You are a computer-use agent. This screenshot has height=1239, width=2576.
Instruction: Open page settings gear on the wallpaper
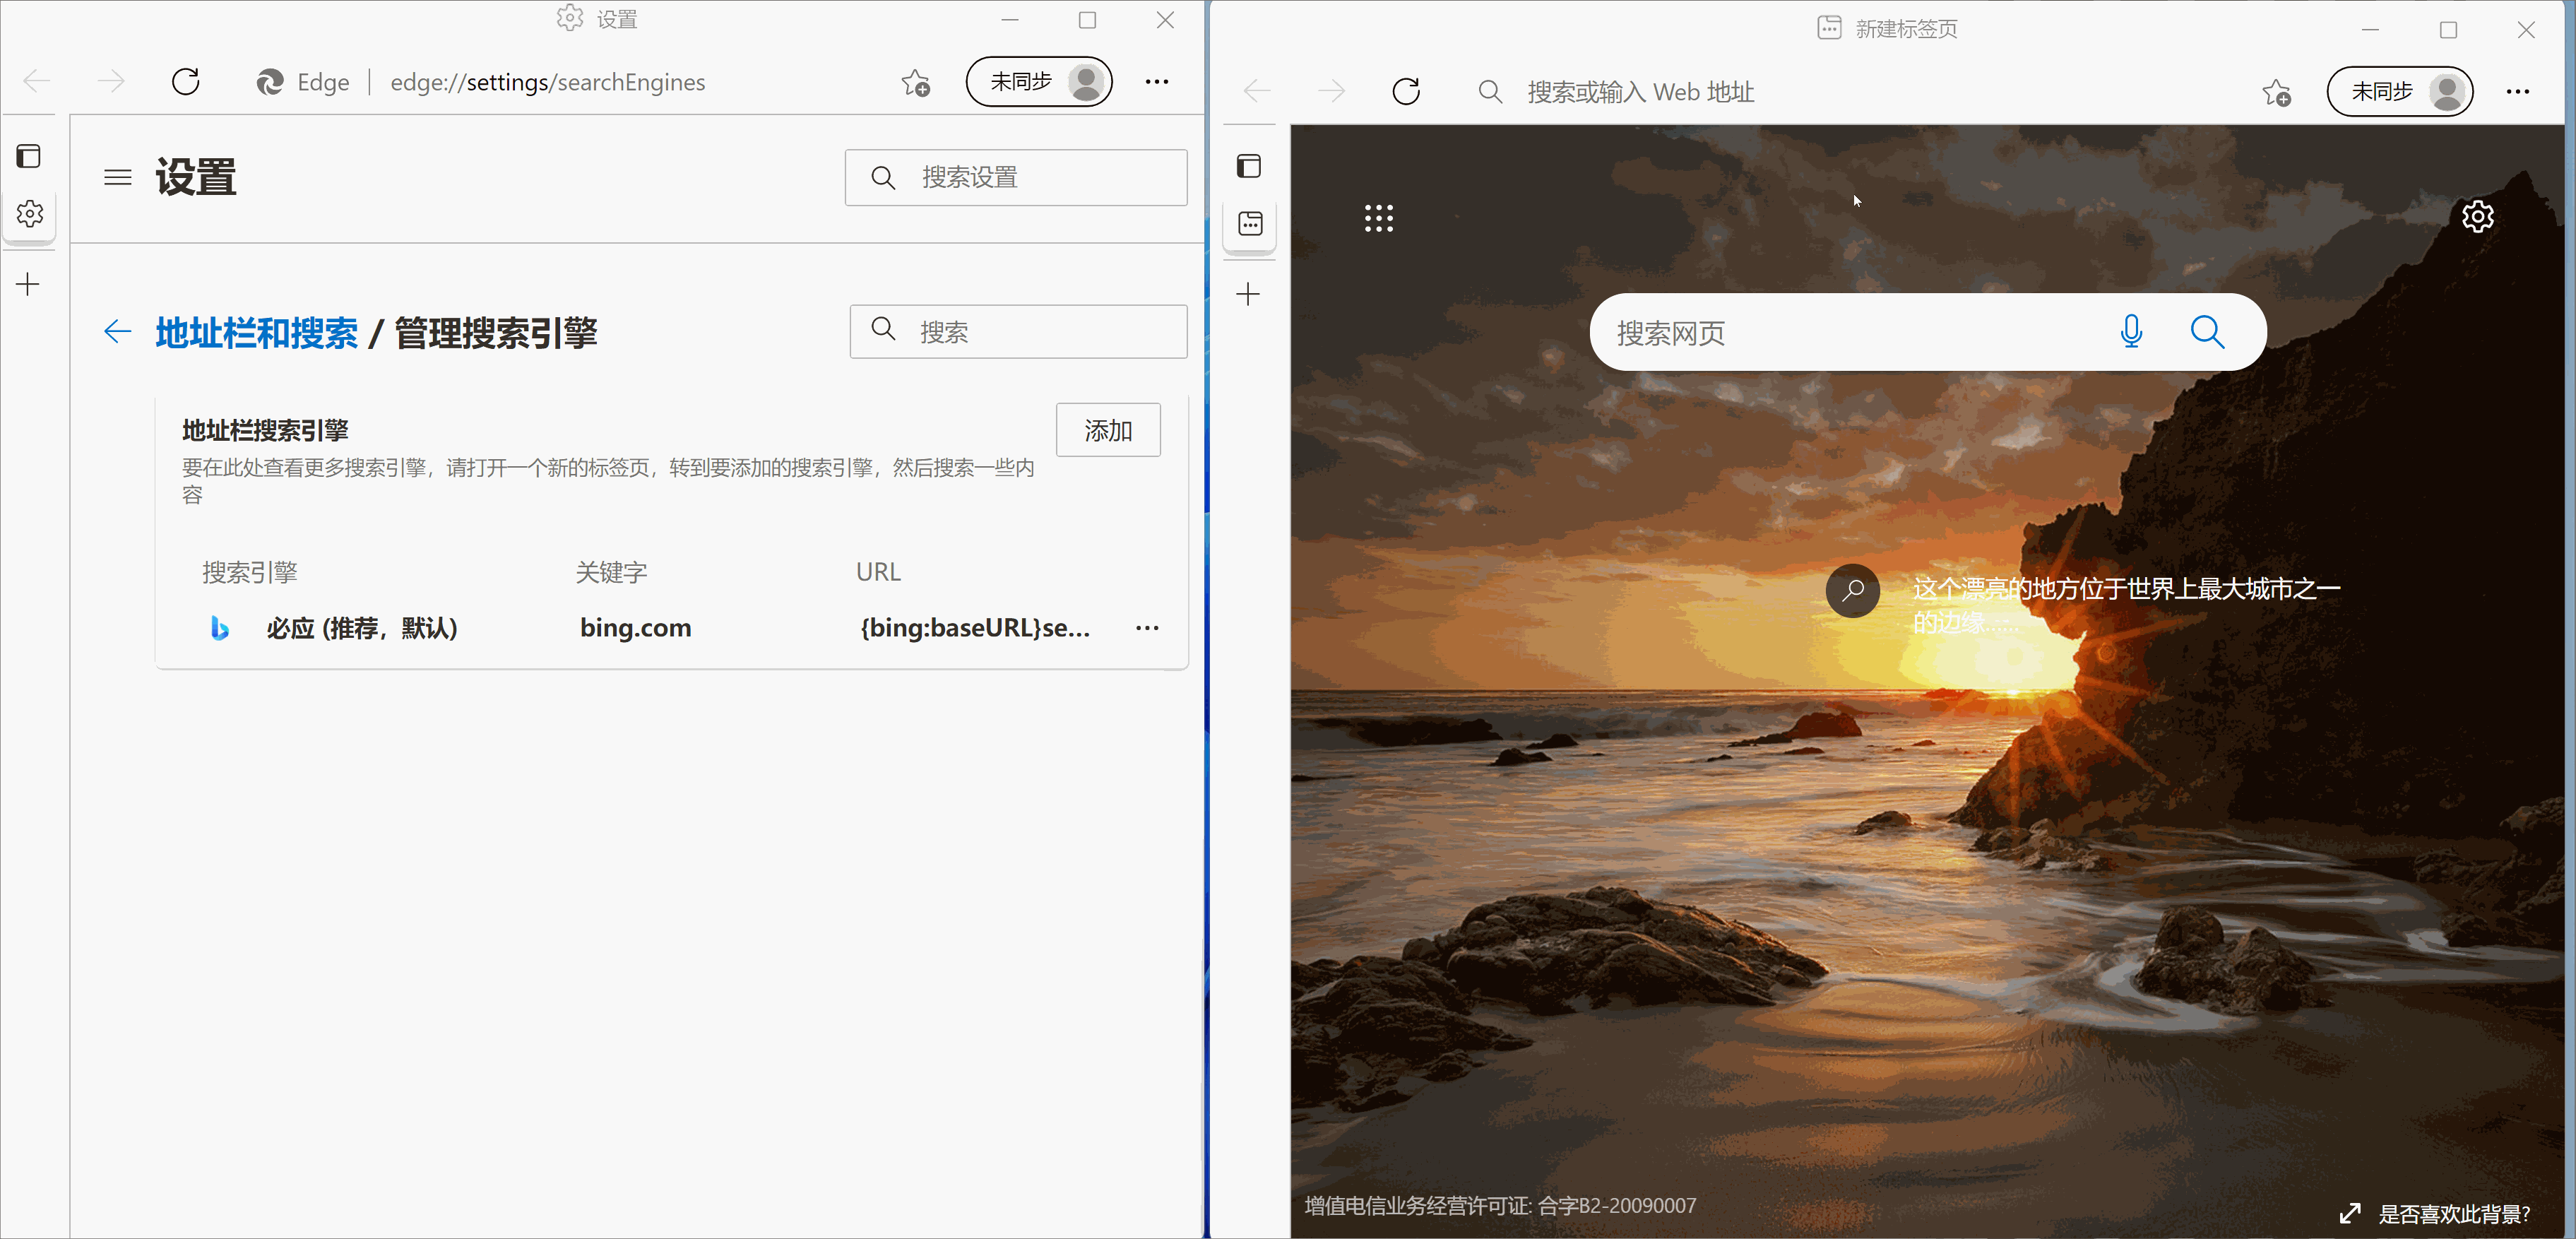(x=2478, y=216)
